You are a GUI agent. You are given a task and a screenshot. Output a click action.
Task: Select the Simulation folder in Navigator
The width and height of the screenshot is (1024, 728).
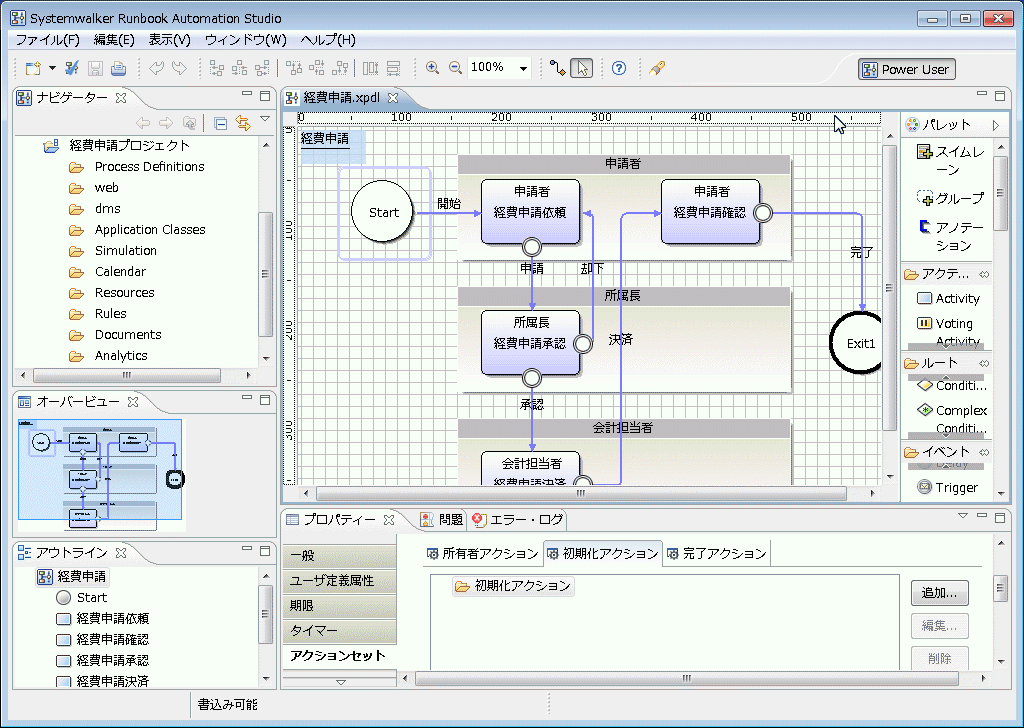pyautogui.click(x=125, y=250)
